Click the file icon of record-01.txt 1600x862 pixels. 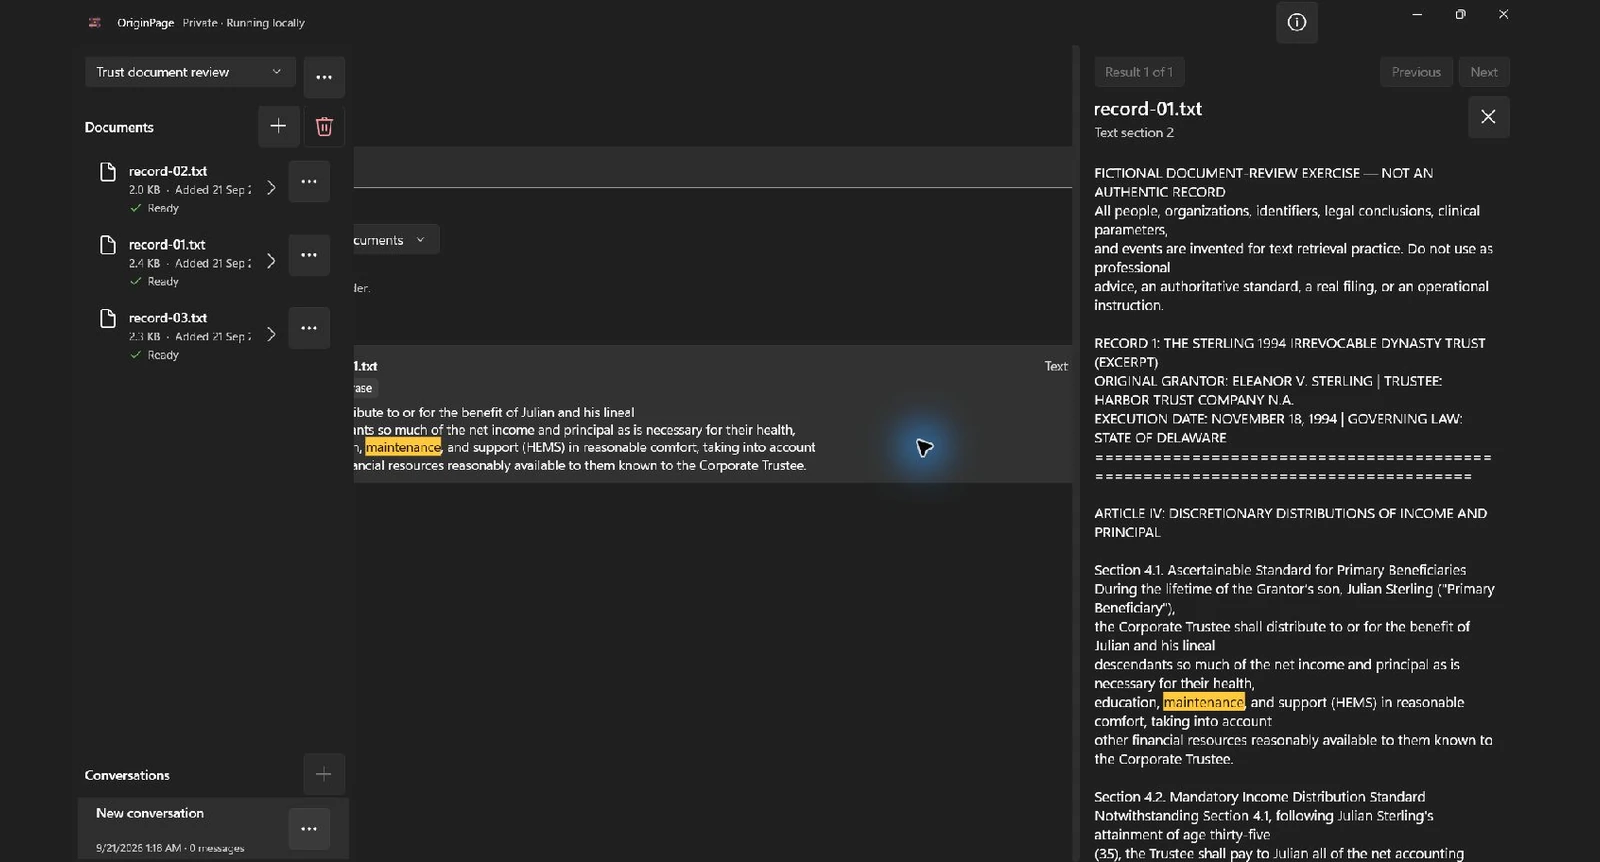click(x=108, y=245)
